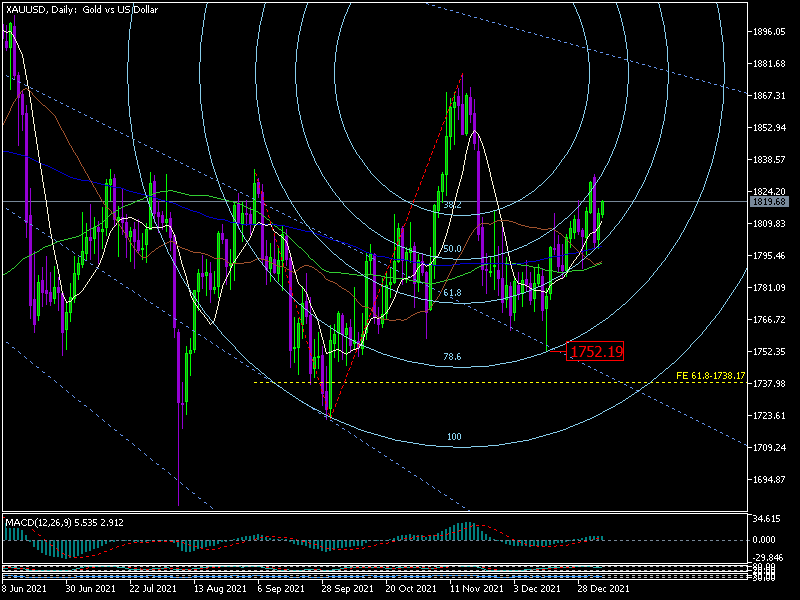Image resolution: width=800 pixels, height=600 pixels.
Task: Click the 50.0 Fibonacci arc label
Action: click(451, 248)
